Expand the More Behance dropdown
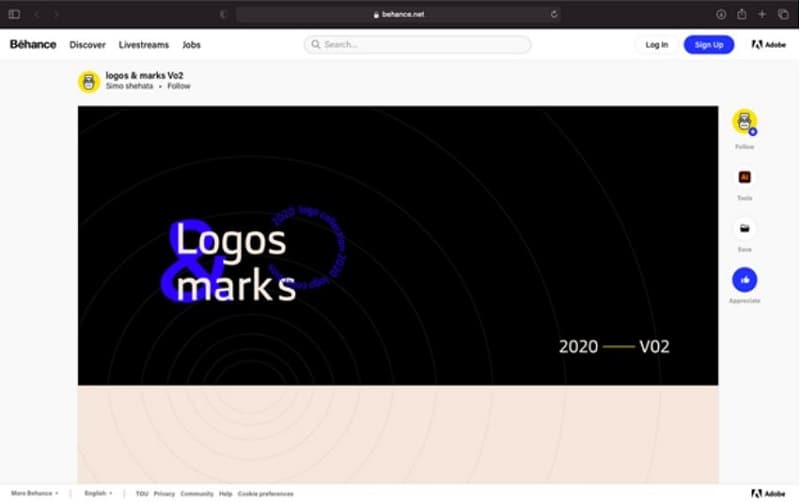800x502 pixels. [x=35, y=493]
